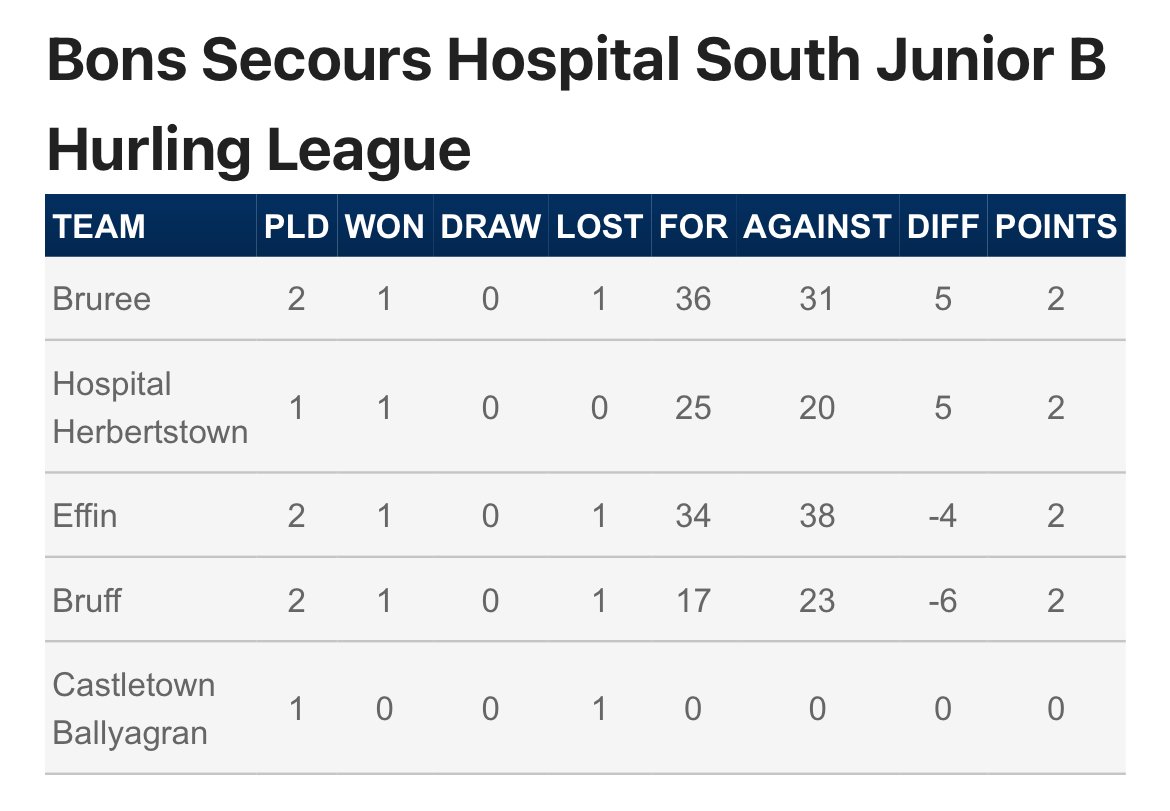
Task: Click Hospital Herbertstown's FOR value 25
Action: (x=693, y=408)
